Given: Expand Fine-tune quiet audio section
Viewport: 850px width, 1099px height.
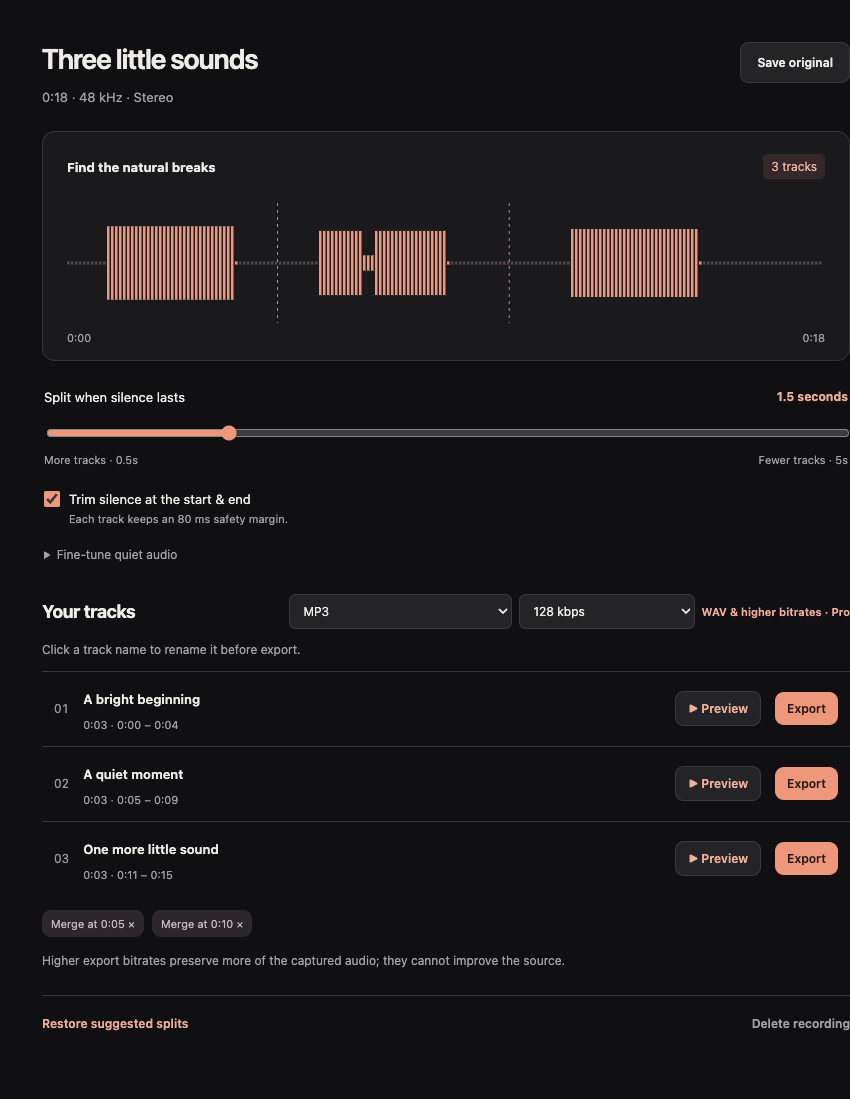Looking at the screenshot, I should [111, 554].
